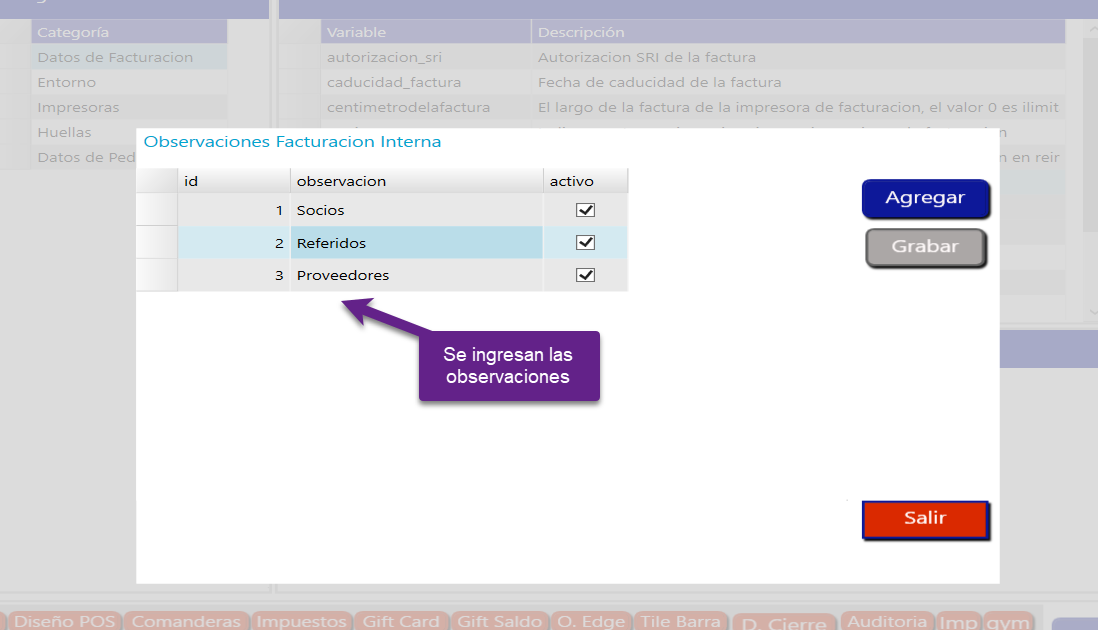
Task: Click the red Salir button
Action: pos(925,519)
